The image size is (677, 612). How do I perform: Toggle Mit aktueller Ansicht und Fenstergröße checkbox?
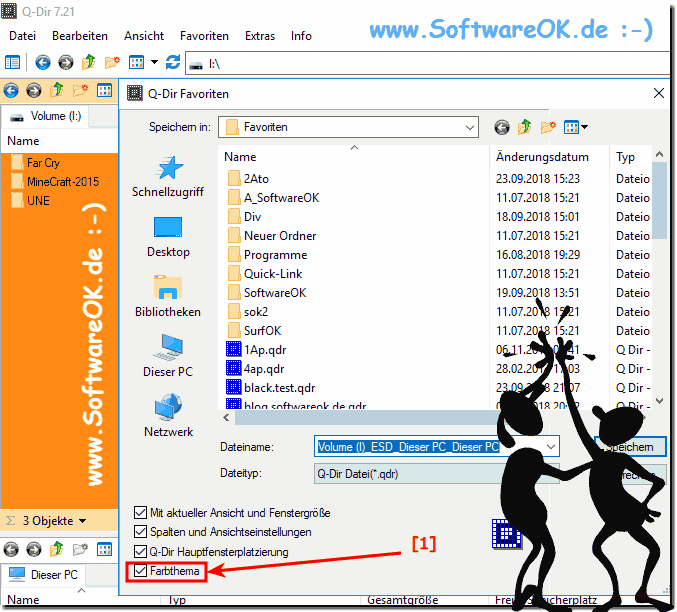pyautogui.click(x=140, y=513)
